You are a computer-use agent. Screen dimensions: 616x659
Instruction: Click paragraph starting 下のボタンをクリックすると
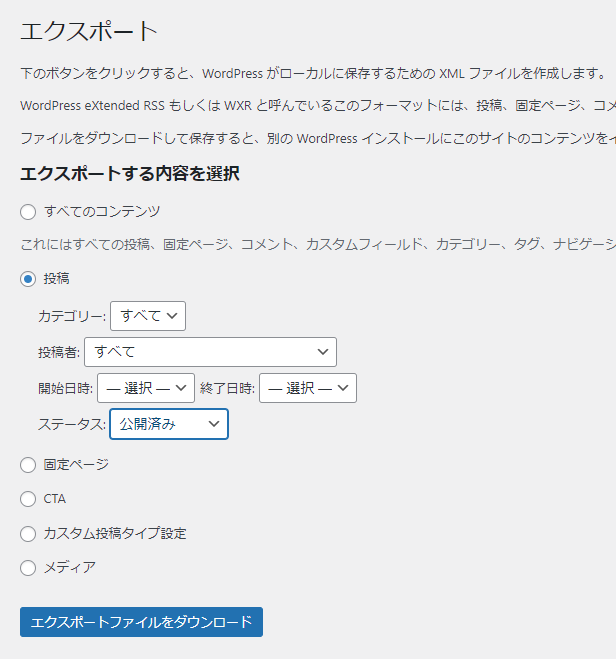[x=314, y=74]
